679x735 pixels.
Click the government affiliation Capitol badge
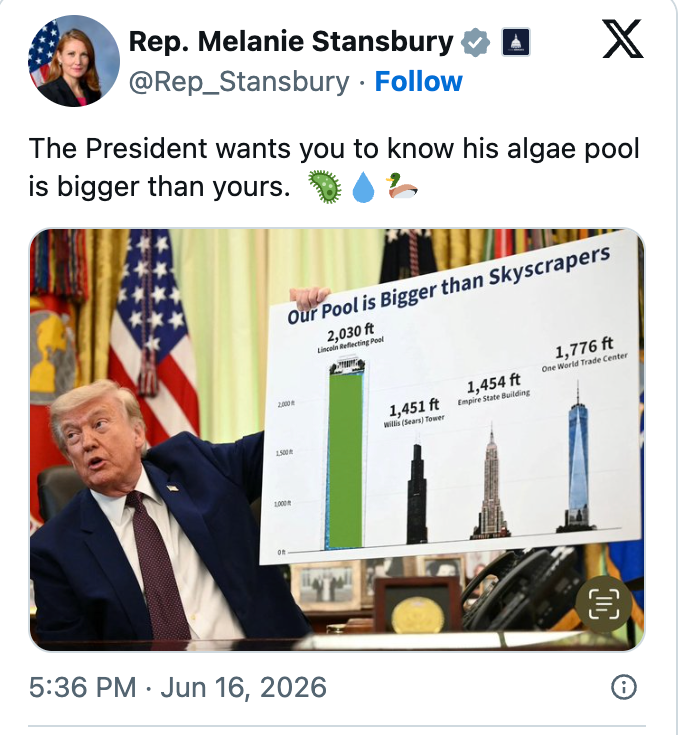pyautogui.click(x=515, y=42)
